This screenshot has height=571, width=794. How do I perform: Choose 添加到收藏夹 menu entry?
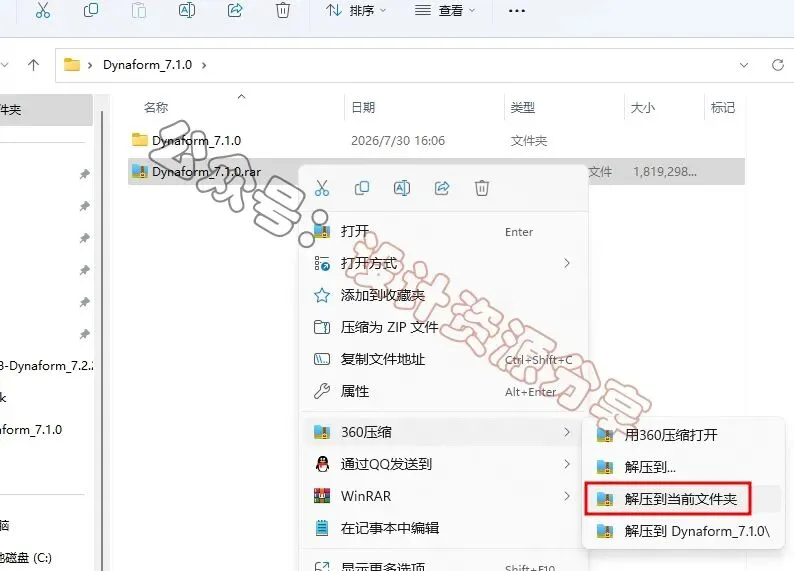point(444,295)
